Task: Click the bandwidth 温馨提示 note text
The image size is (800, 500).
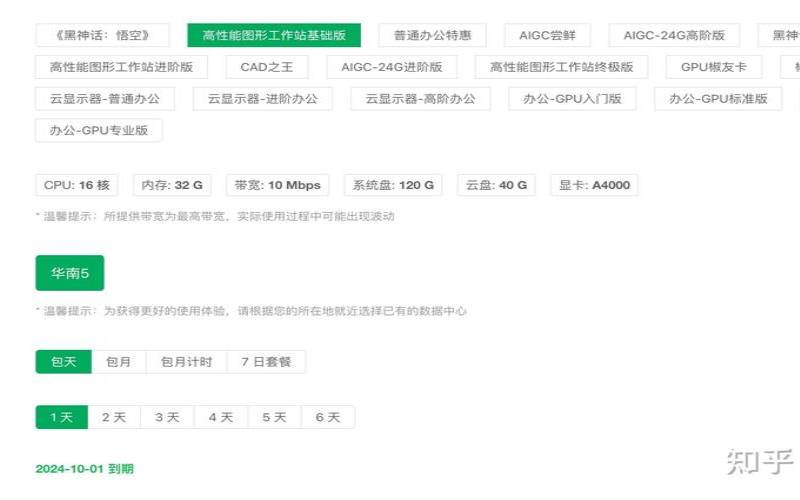Action: (x=215, y=216)
